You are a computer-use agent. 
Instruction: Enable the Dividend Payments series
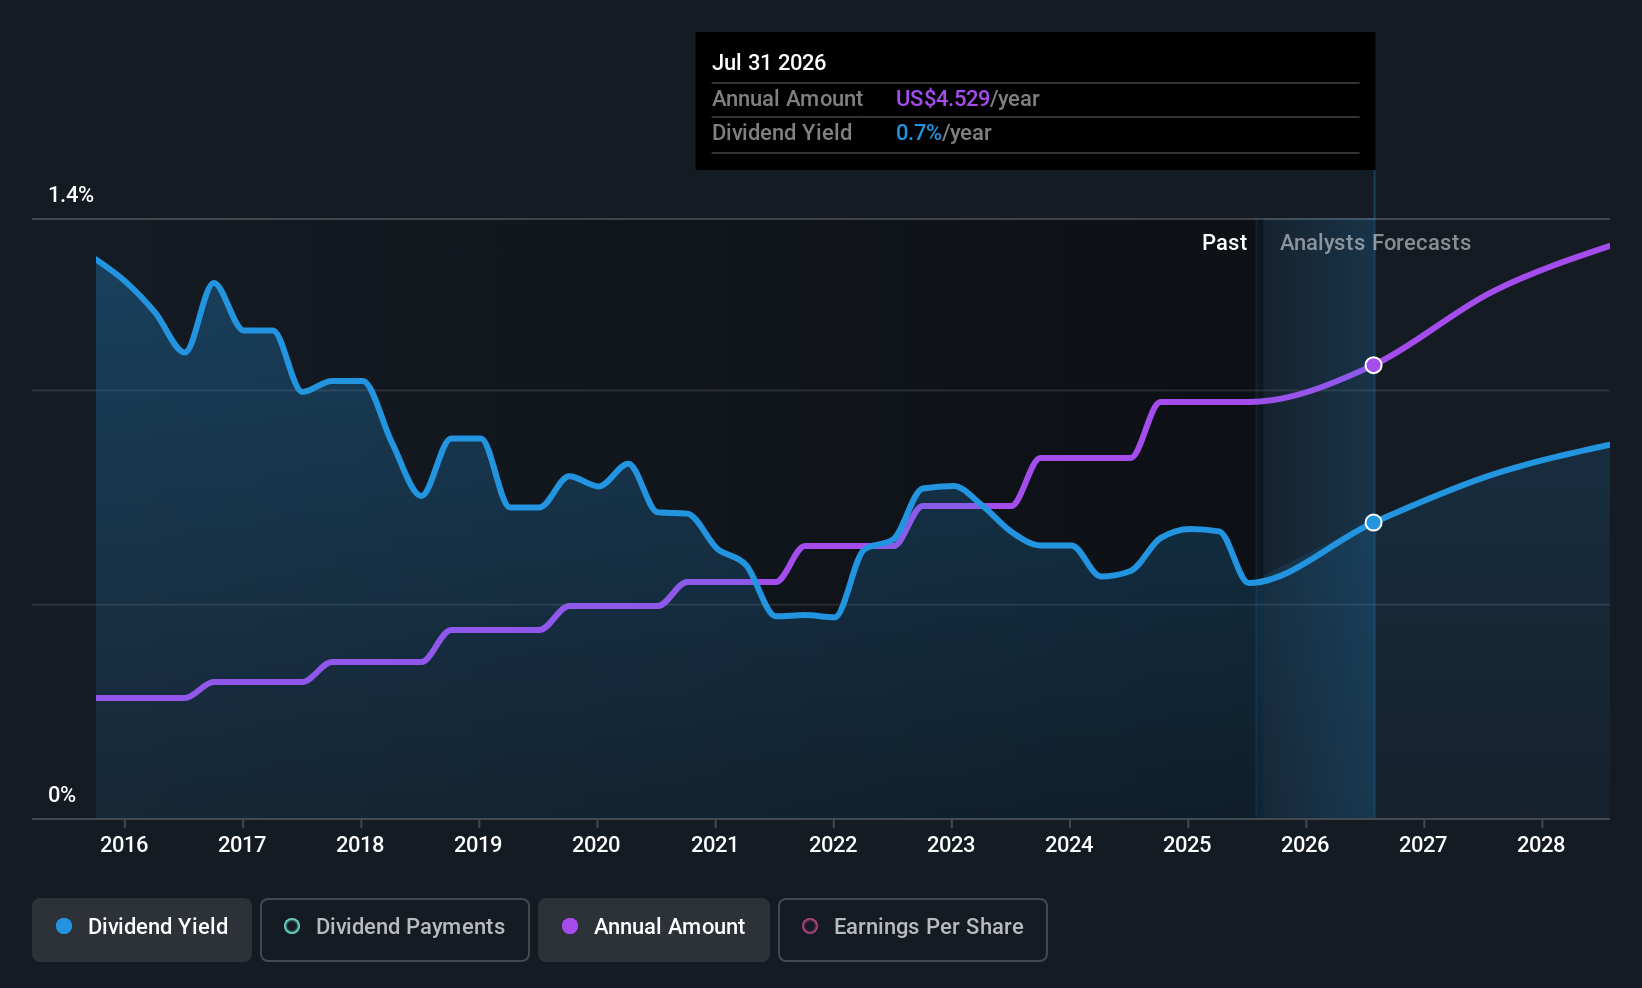click(394, 929)
